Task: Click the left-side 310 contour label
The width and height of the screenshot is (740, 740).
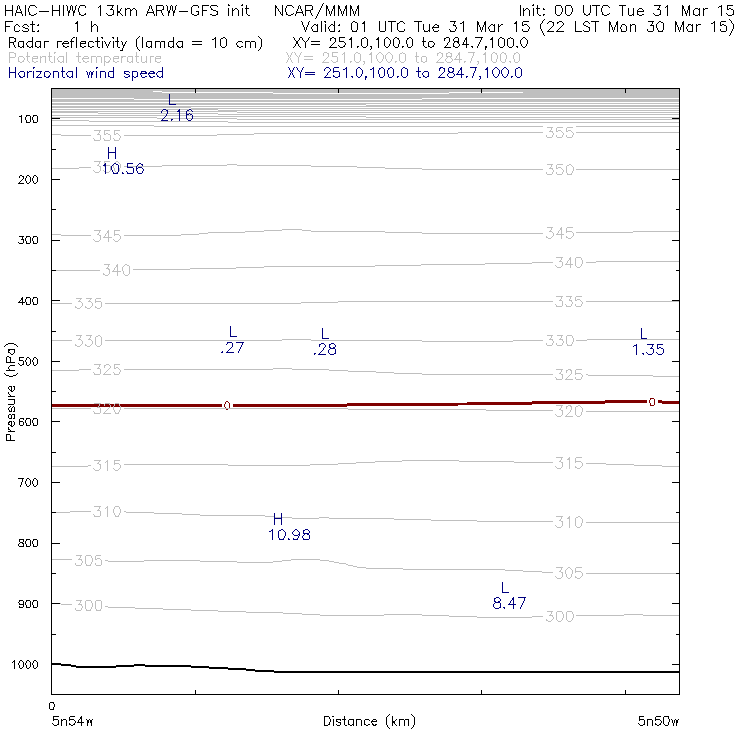Action: [107, 512]
